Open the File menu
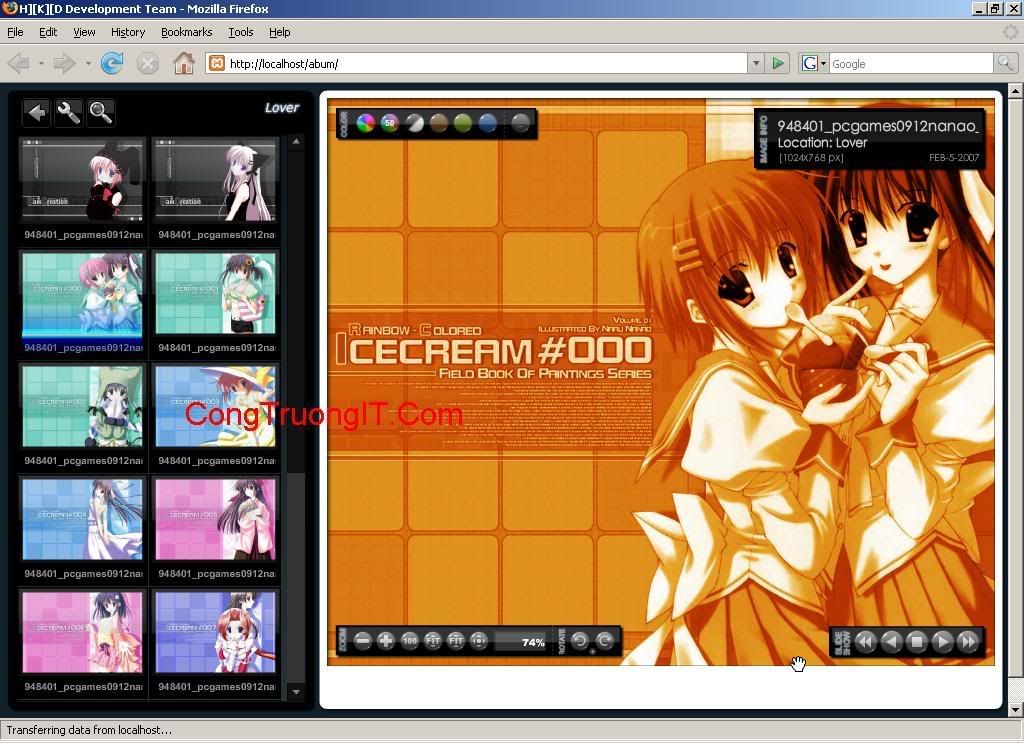The width and height of the screenshot is (1024, 743). [15, 32]
